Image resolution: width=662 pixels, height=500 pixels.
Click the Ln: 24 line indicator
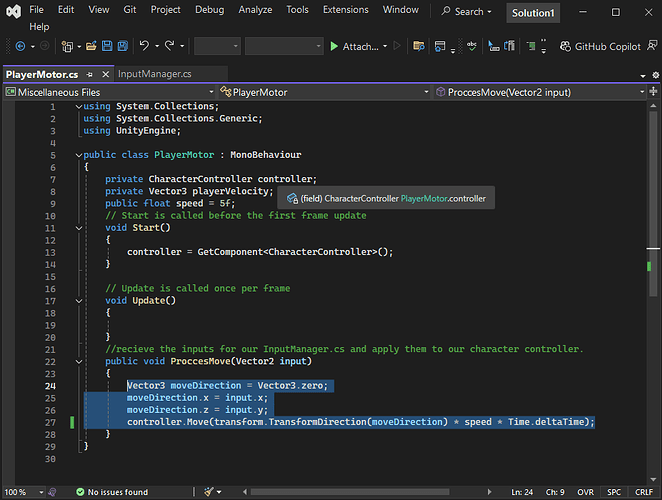[x=522, y=492]
